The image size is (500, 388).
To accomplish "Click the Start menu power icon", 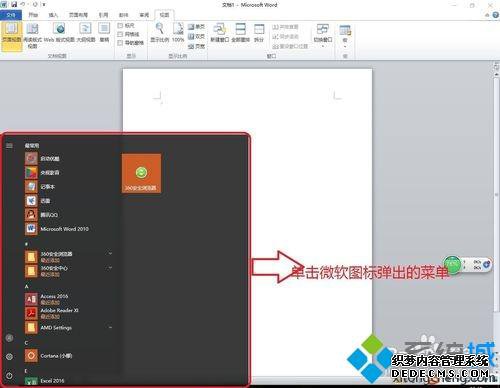I will pos(9,376).
